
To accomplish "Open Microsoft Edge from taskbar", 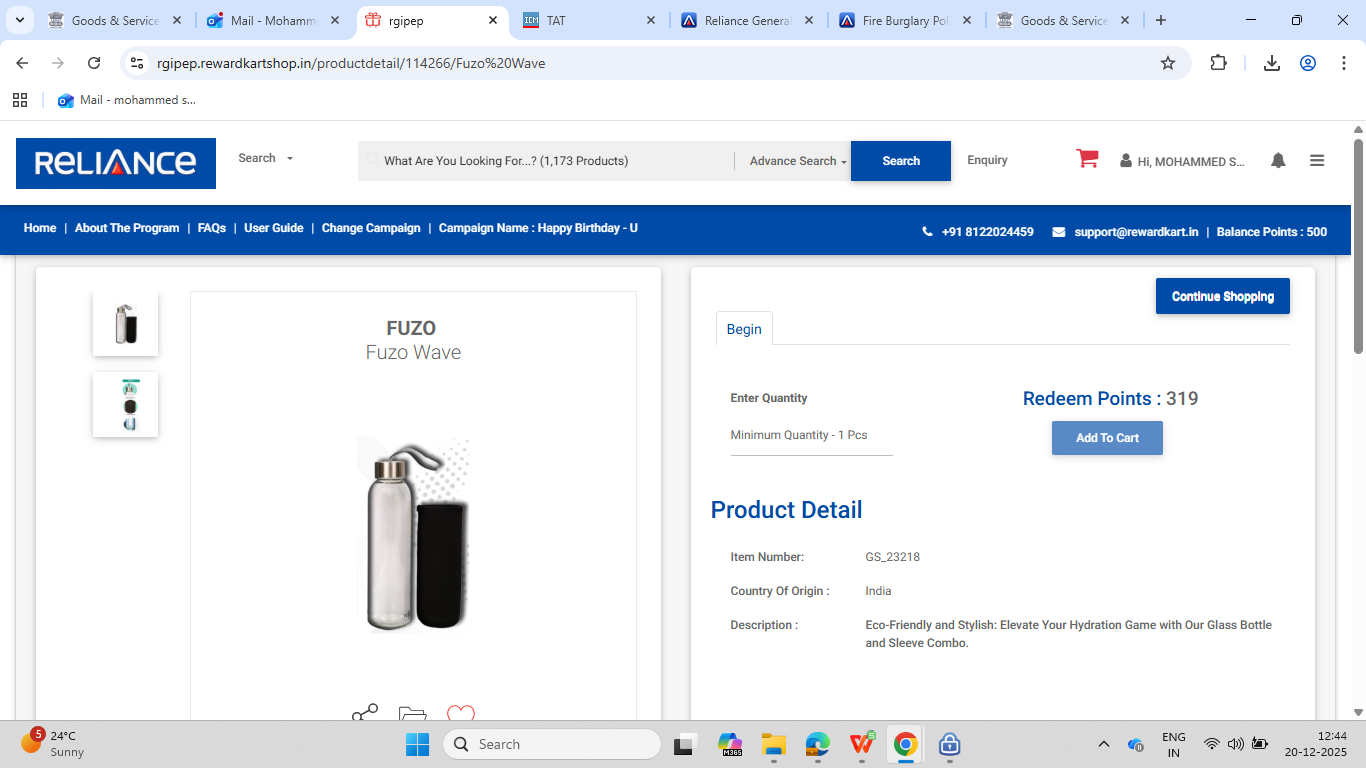I will (818, 744).
